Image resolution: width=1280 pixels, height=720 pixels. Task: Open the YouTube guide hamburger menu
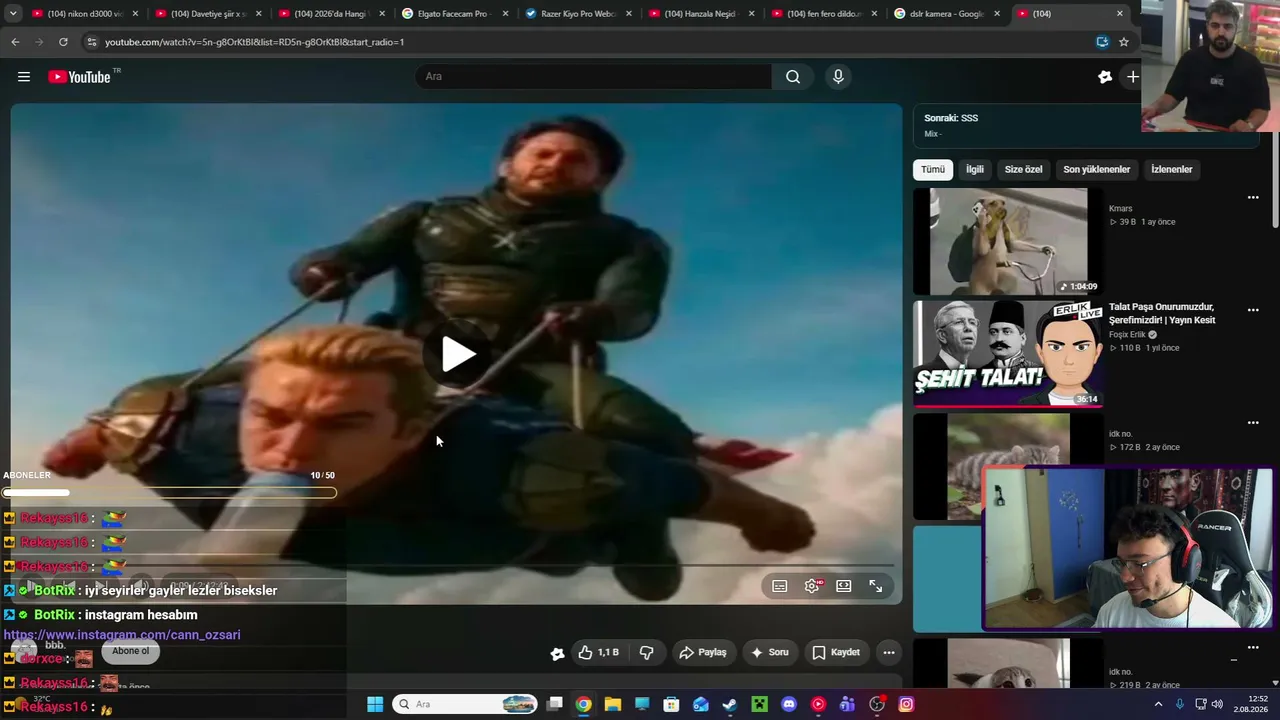click(24, 77)
